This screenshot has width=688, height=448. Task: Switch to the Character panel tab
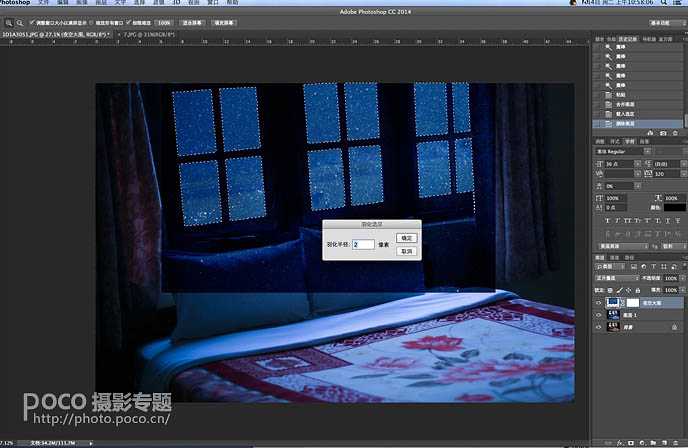pos(630,141)
